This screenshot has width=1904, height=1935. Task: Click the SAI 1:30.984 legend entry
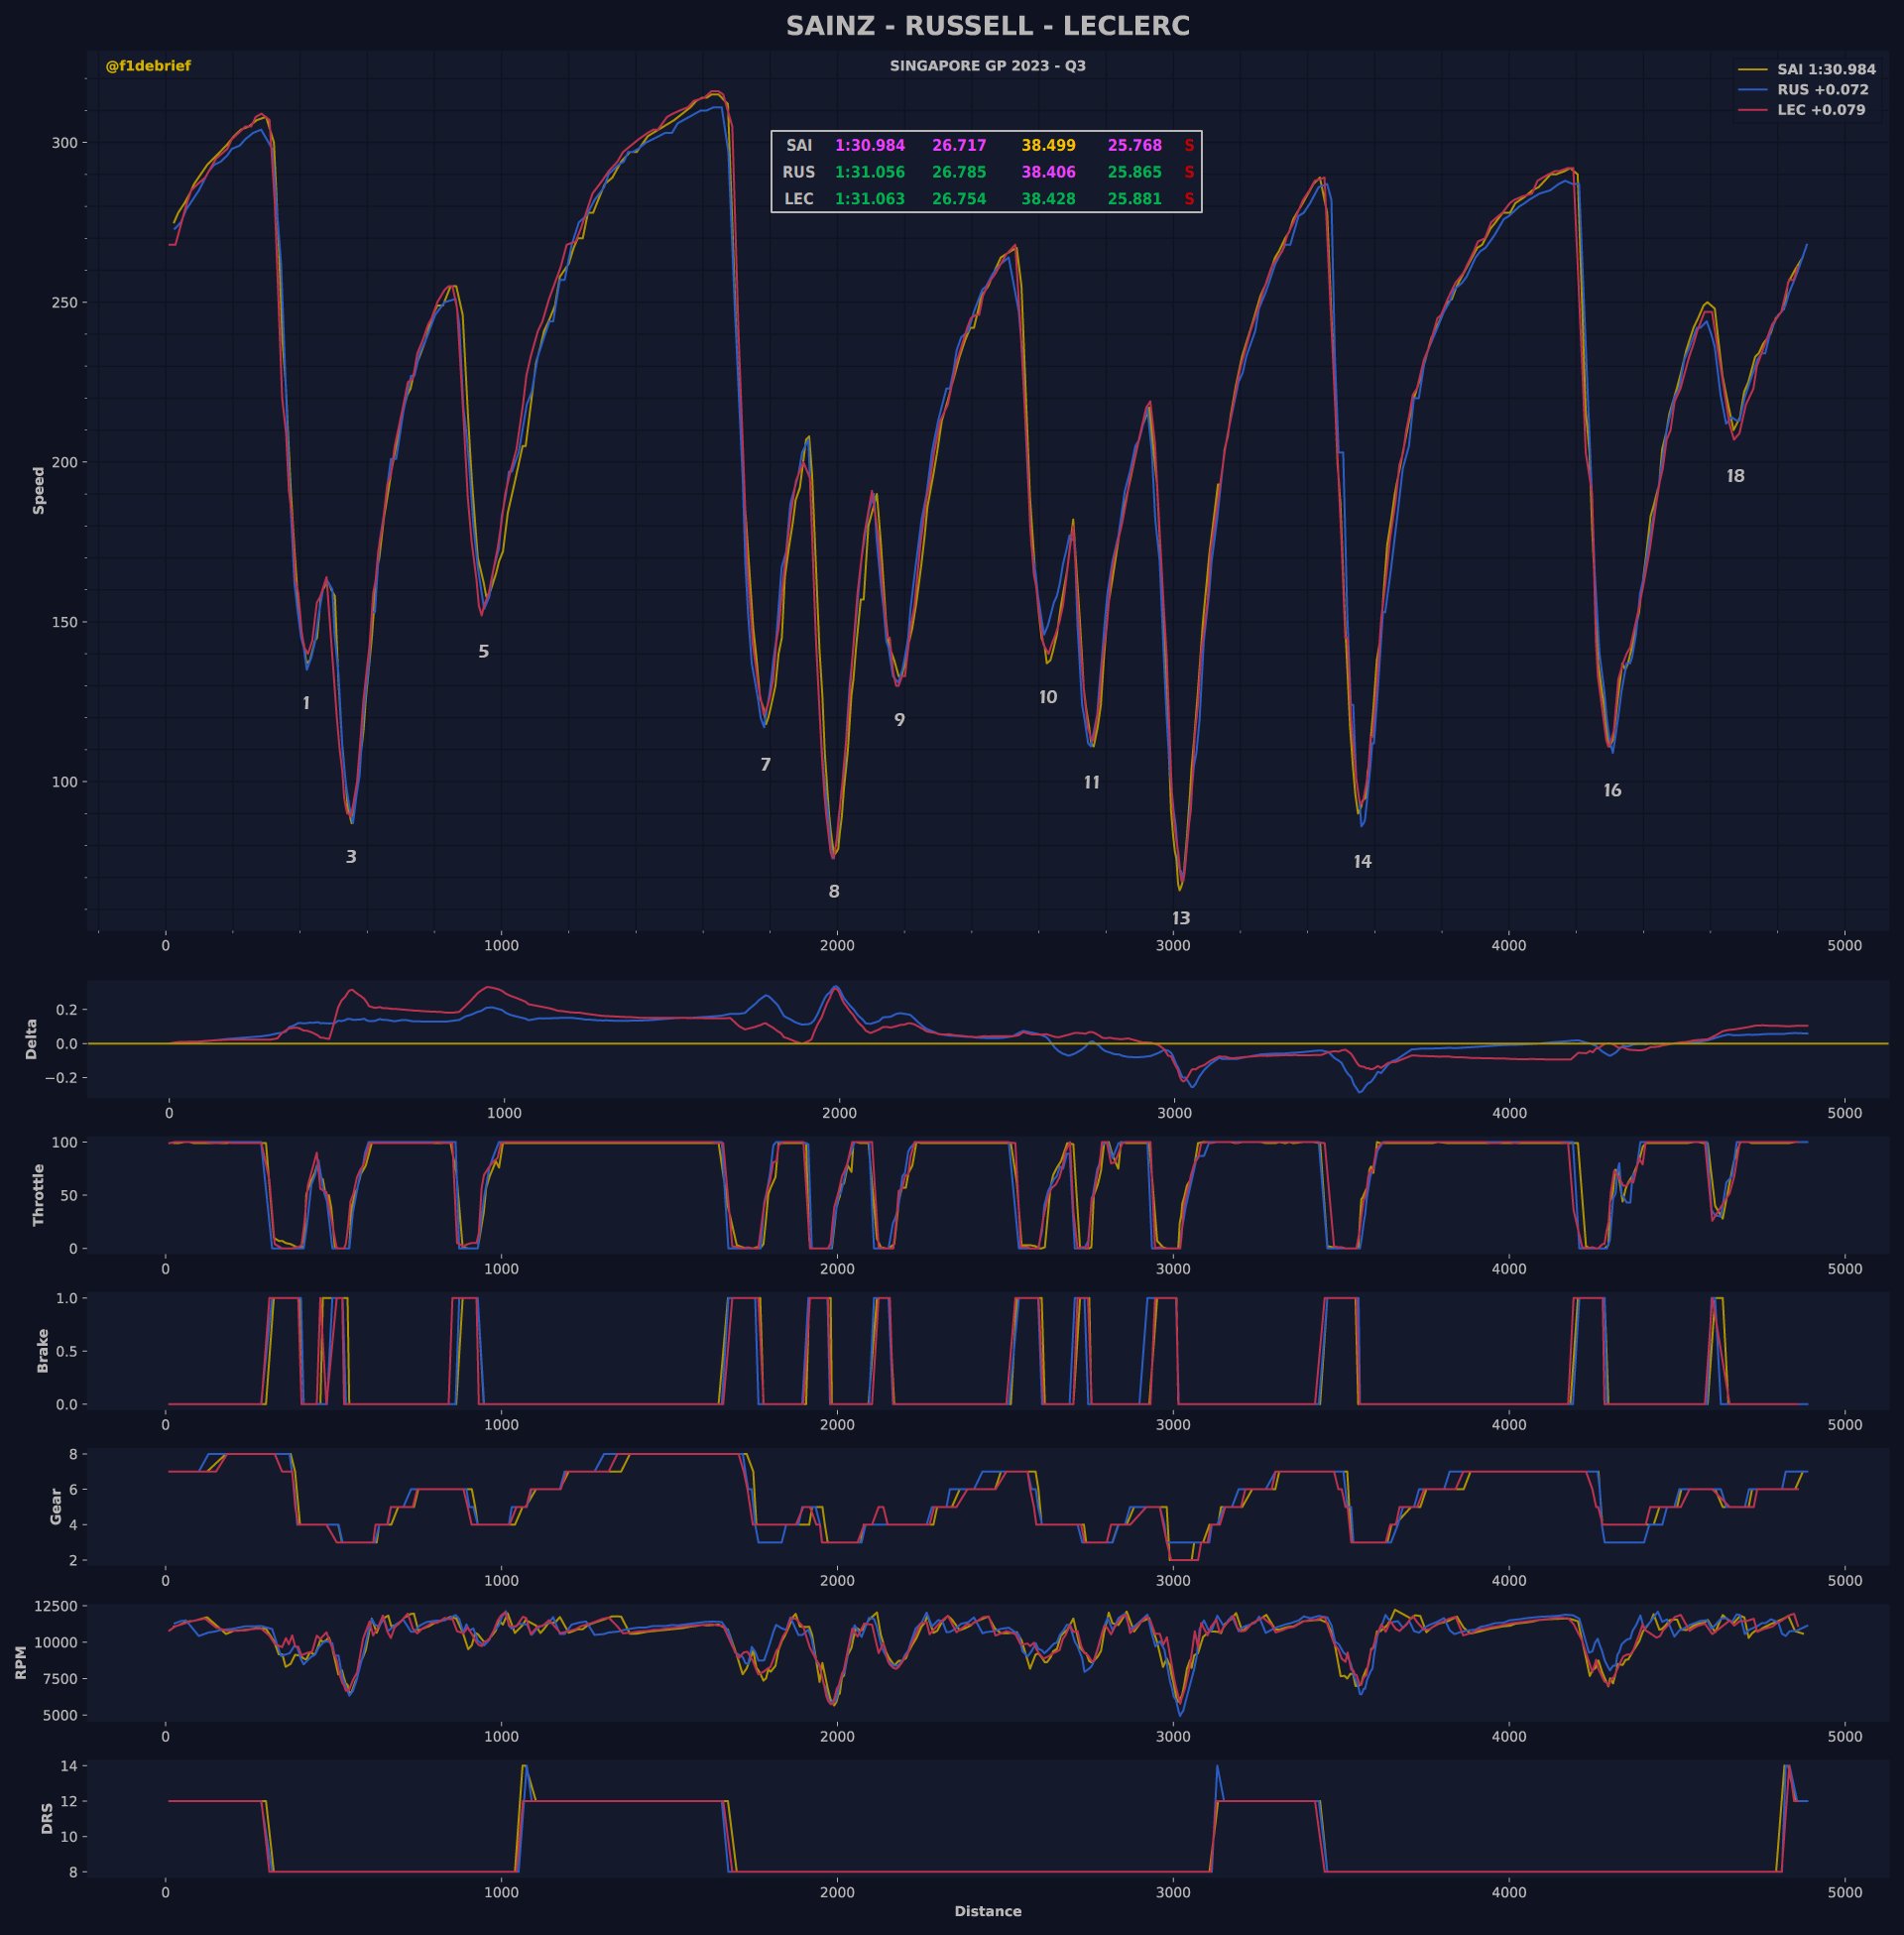pyautogui.click(x=1825, y=70)
